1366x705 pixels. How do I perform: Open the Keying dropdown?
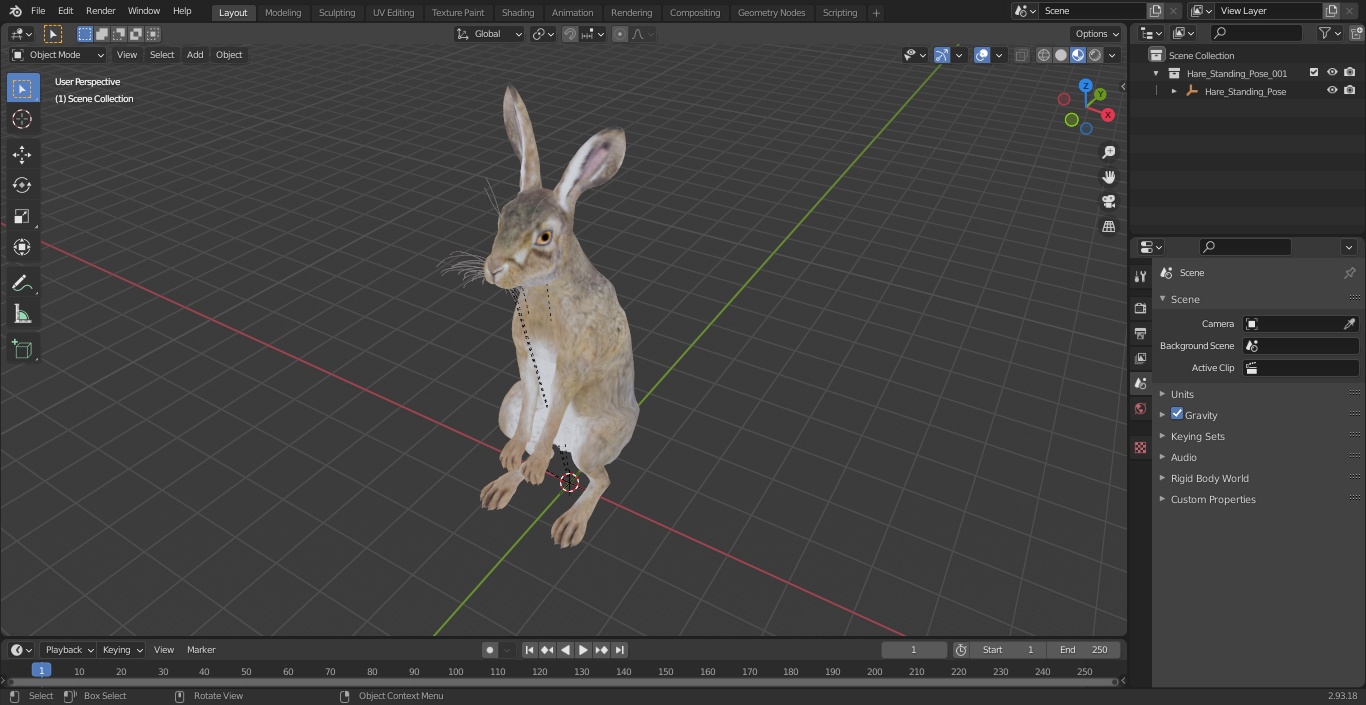coord(122,650)
